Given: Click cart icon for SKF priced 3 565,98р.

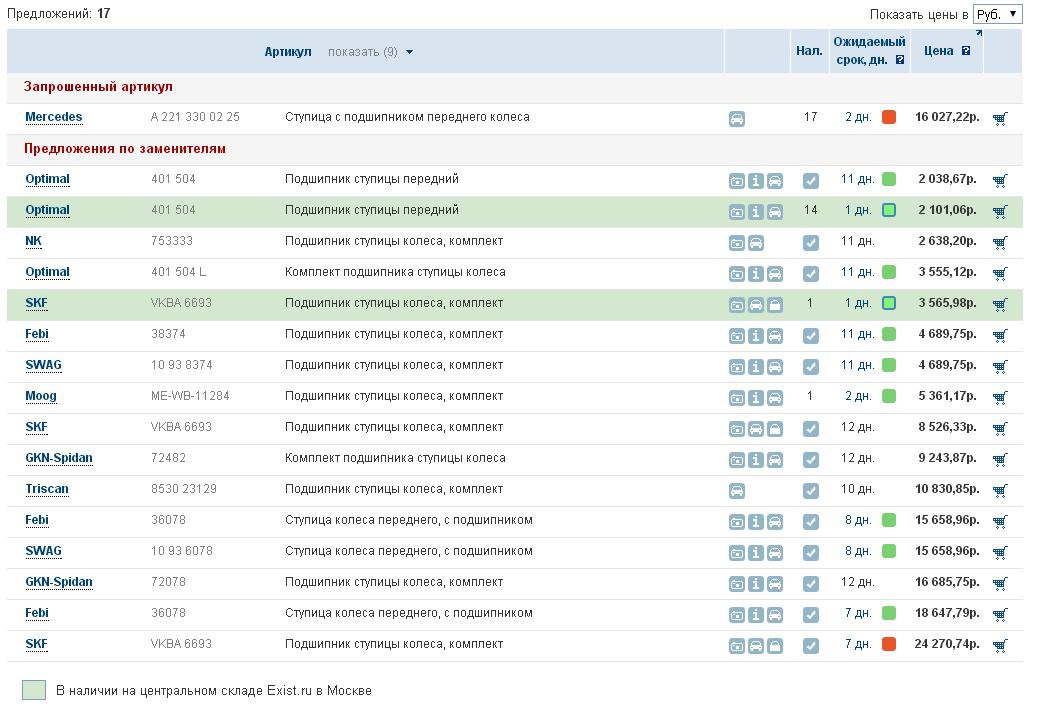Looking at the screenshot, I should [x=1000, y=304].
